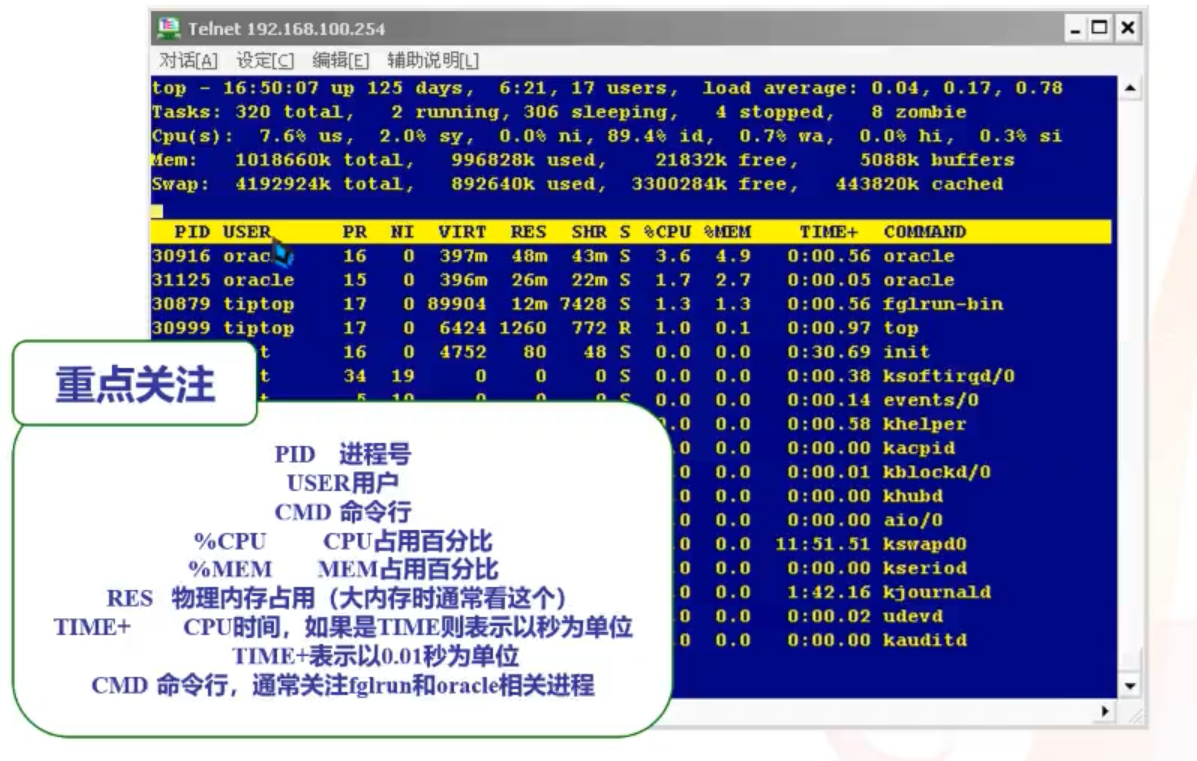1197x761 pixels.
Task: Click the %CPU column header
Action: point(667,232)
